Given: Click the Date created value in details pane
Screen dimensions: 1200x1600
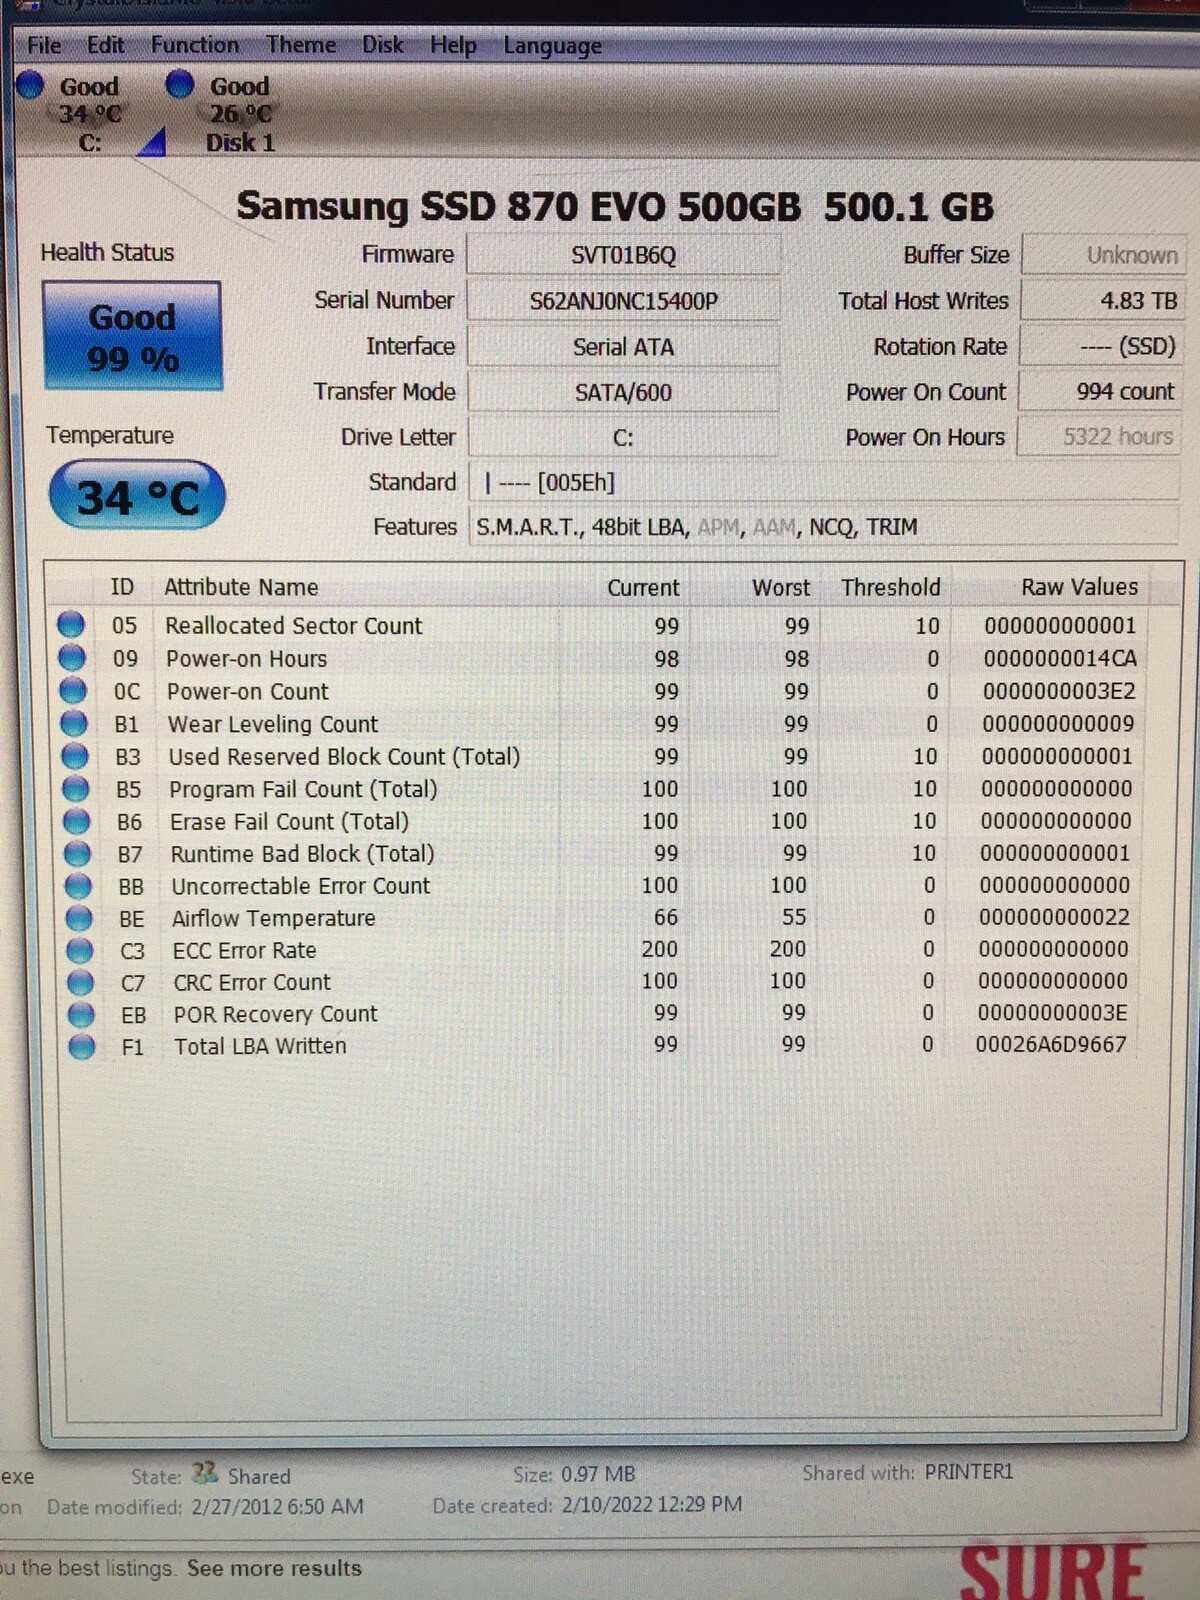Looking at the screenshot, I should point(652,1504).
